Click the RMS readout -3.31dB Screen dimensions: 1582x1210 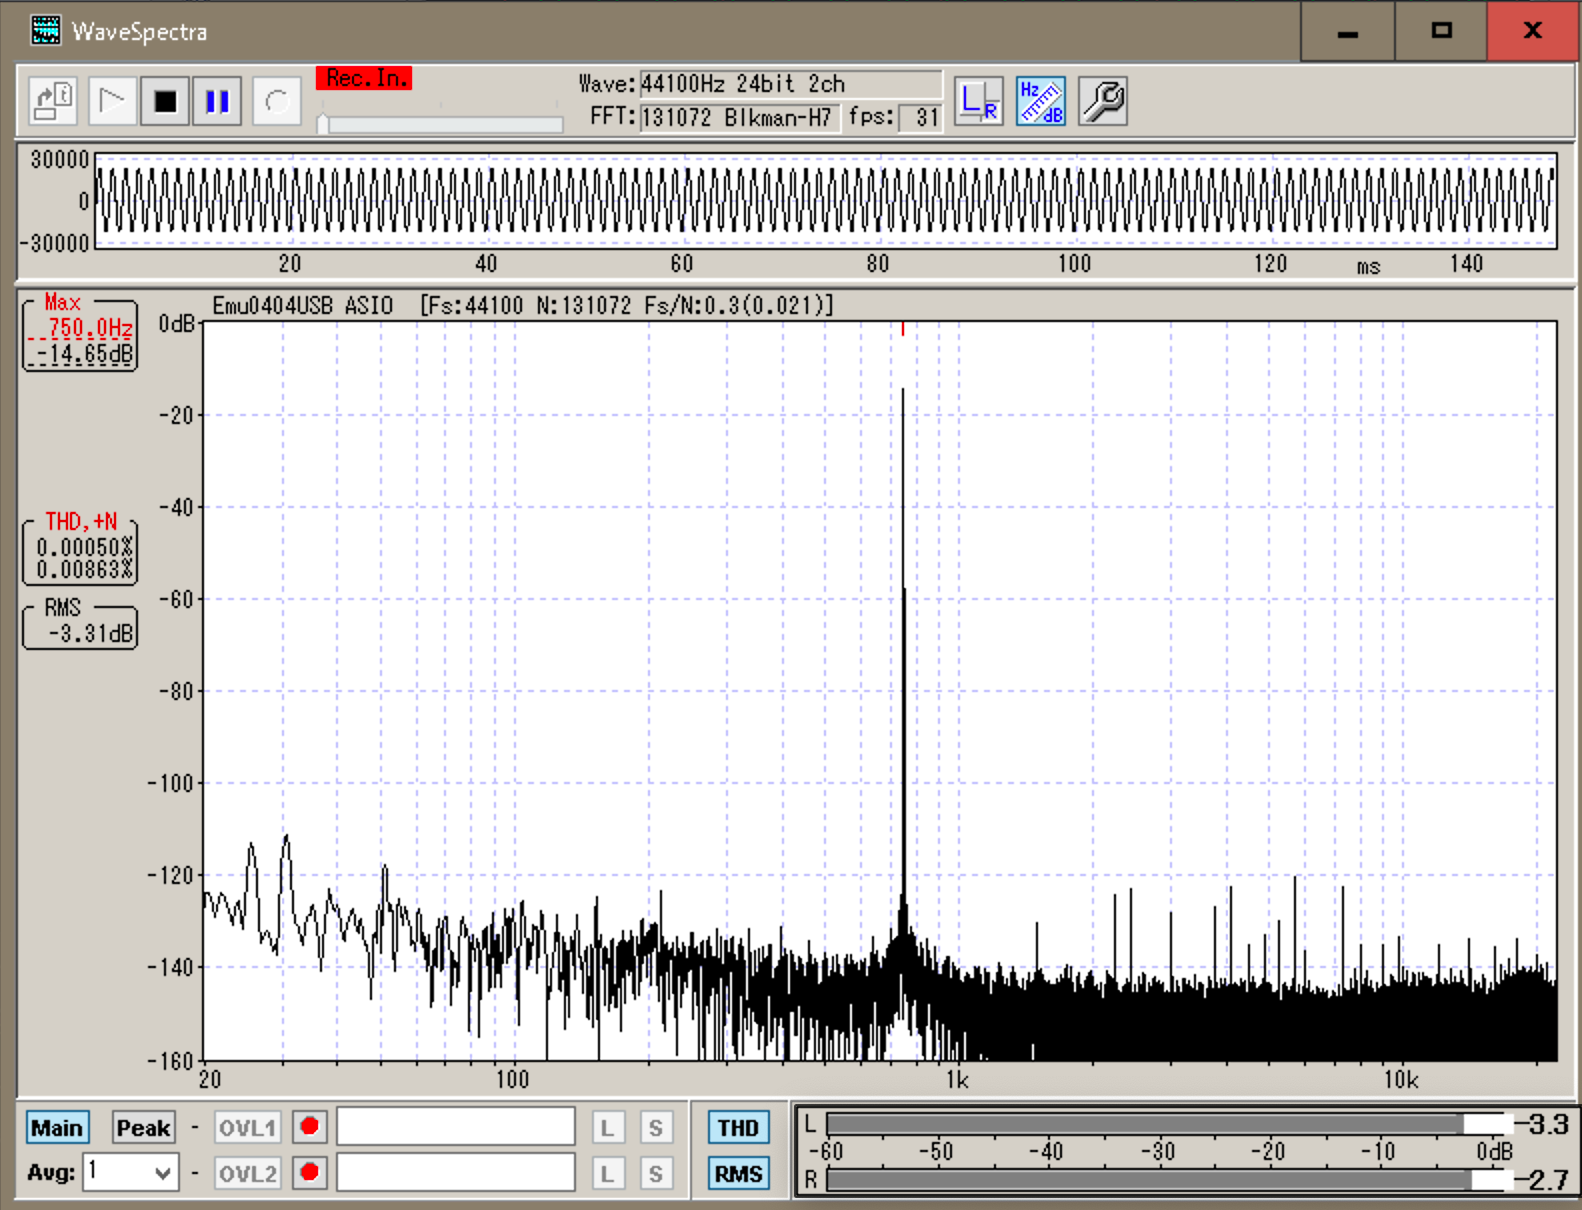tap(90, 634)
